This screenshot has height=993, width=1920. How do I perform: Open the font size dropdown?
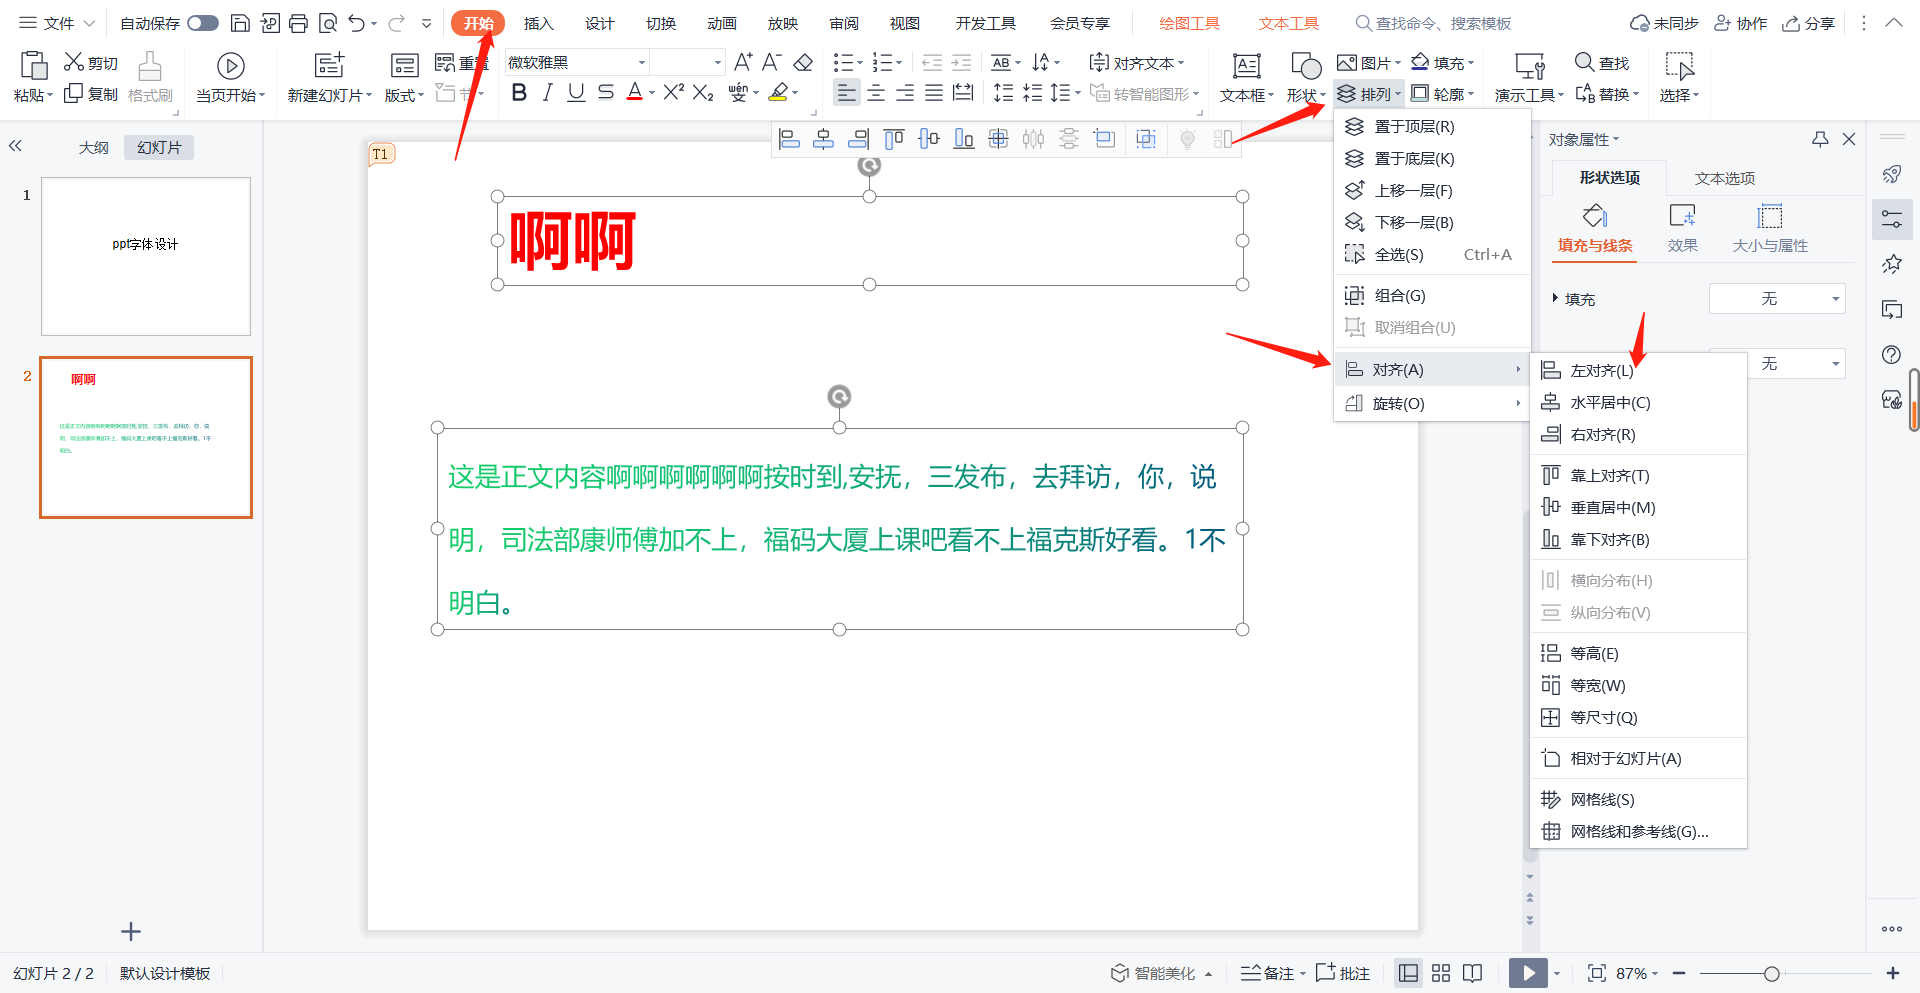[x=717, y=62]
